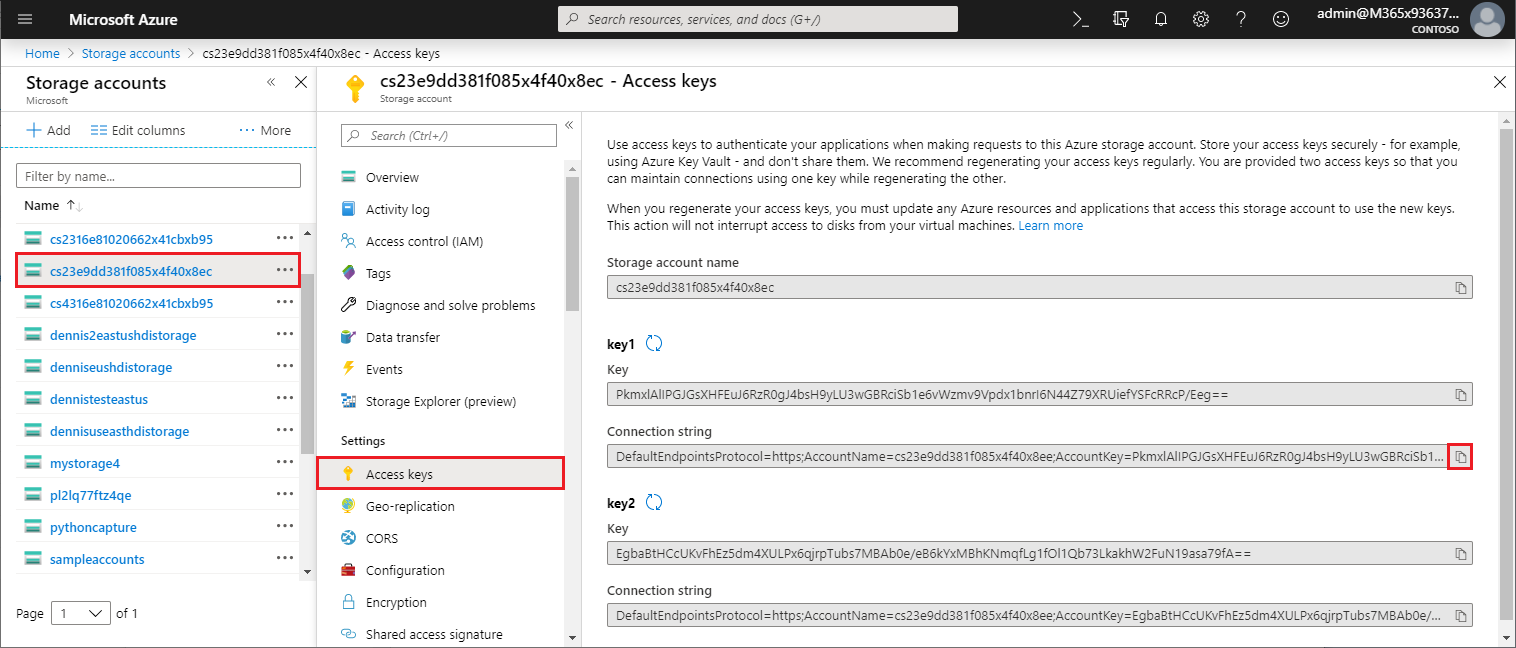Open the notifications bell
The height and width of the screenshot is (648, 1516).
[x=1161, y=19]
